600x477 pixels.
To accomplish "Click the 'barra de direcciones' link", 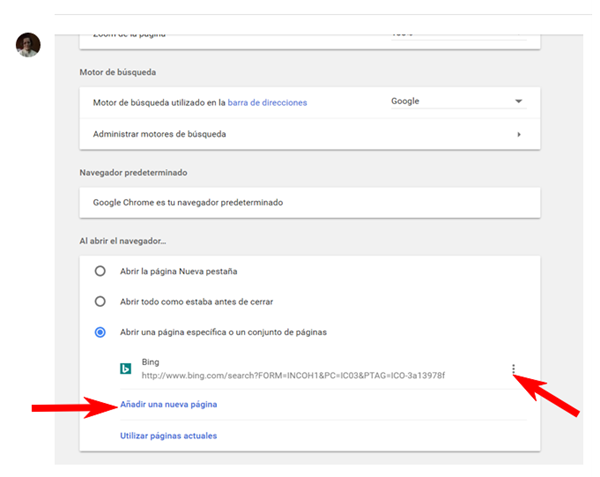I will [267, 102].
